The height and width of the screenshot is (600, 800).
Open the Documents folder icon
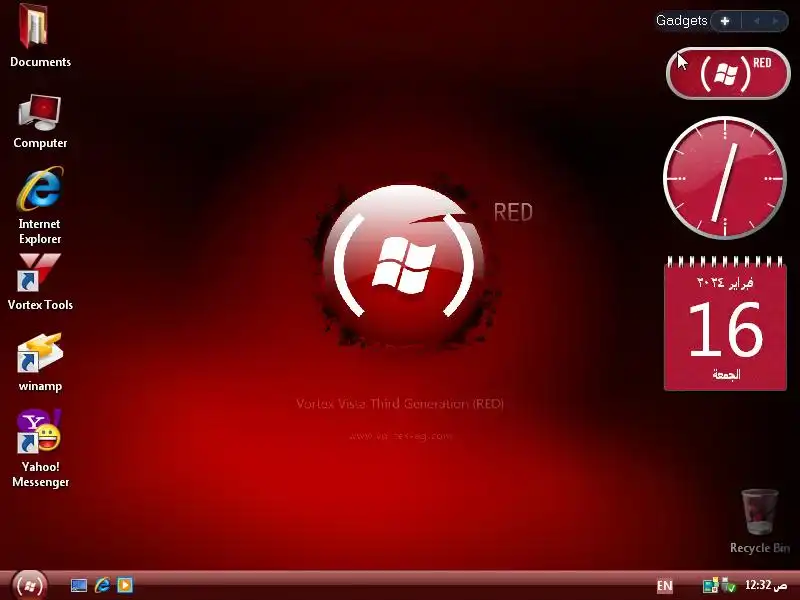pyautogui.click(x=34, y=26)
